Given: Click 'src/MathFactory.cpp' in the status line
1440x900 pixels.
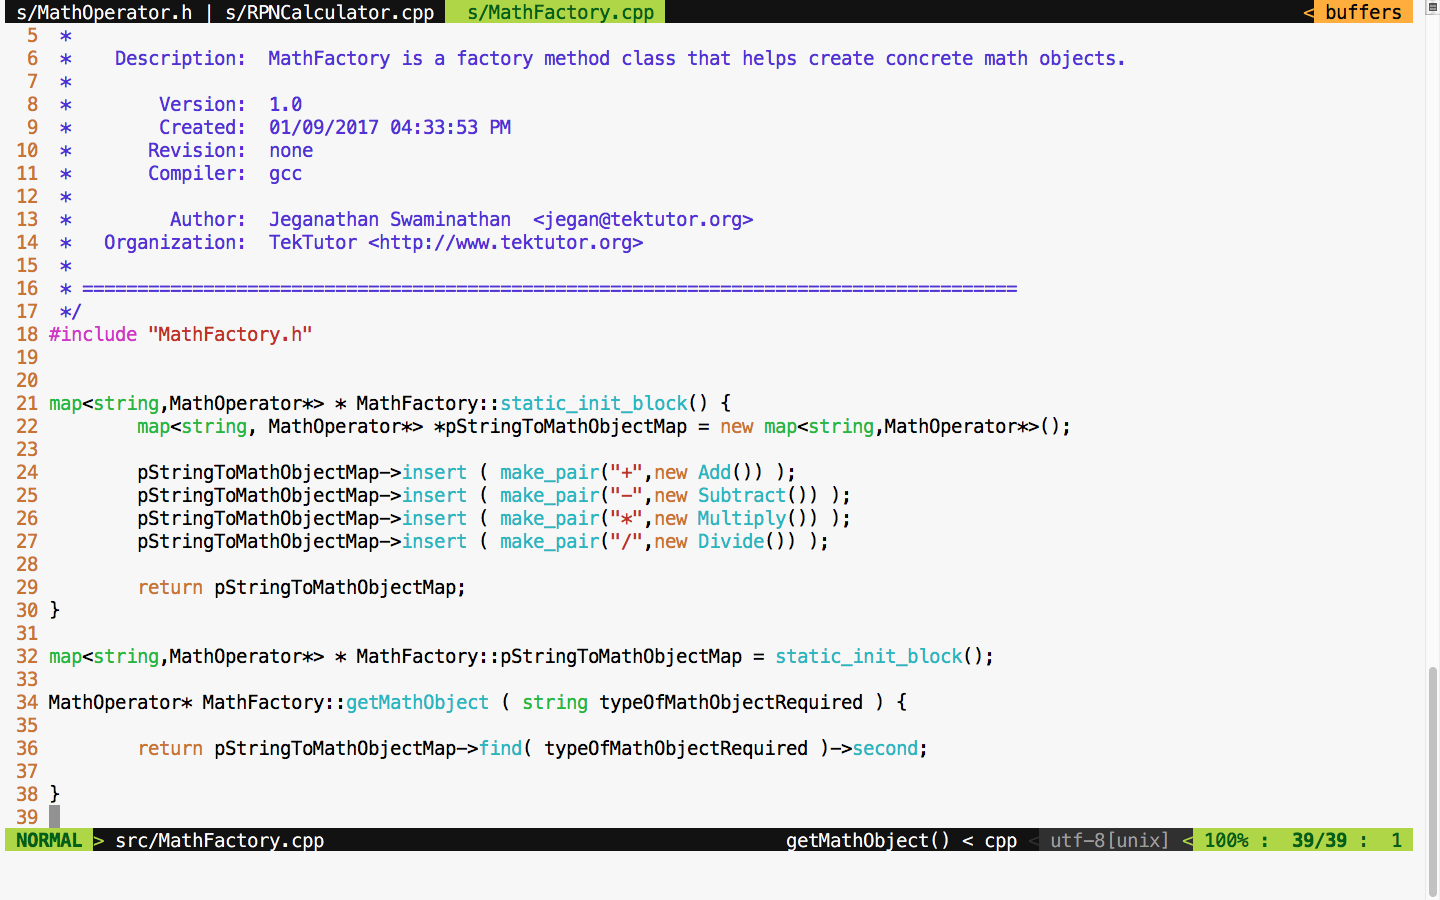Looking at the screenshot, I should click(220, 840).
